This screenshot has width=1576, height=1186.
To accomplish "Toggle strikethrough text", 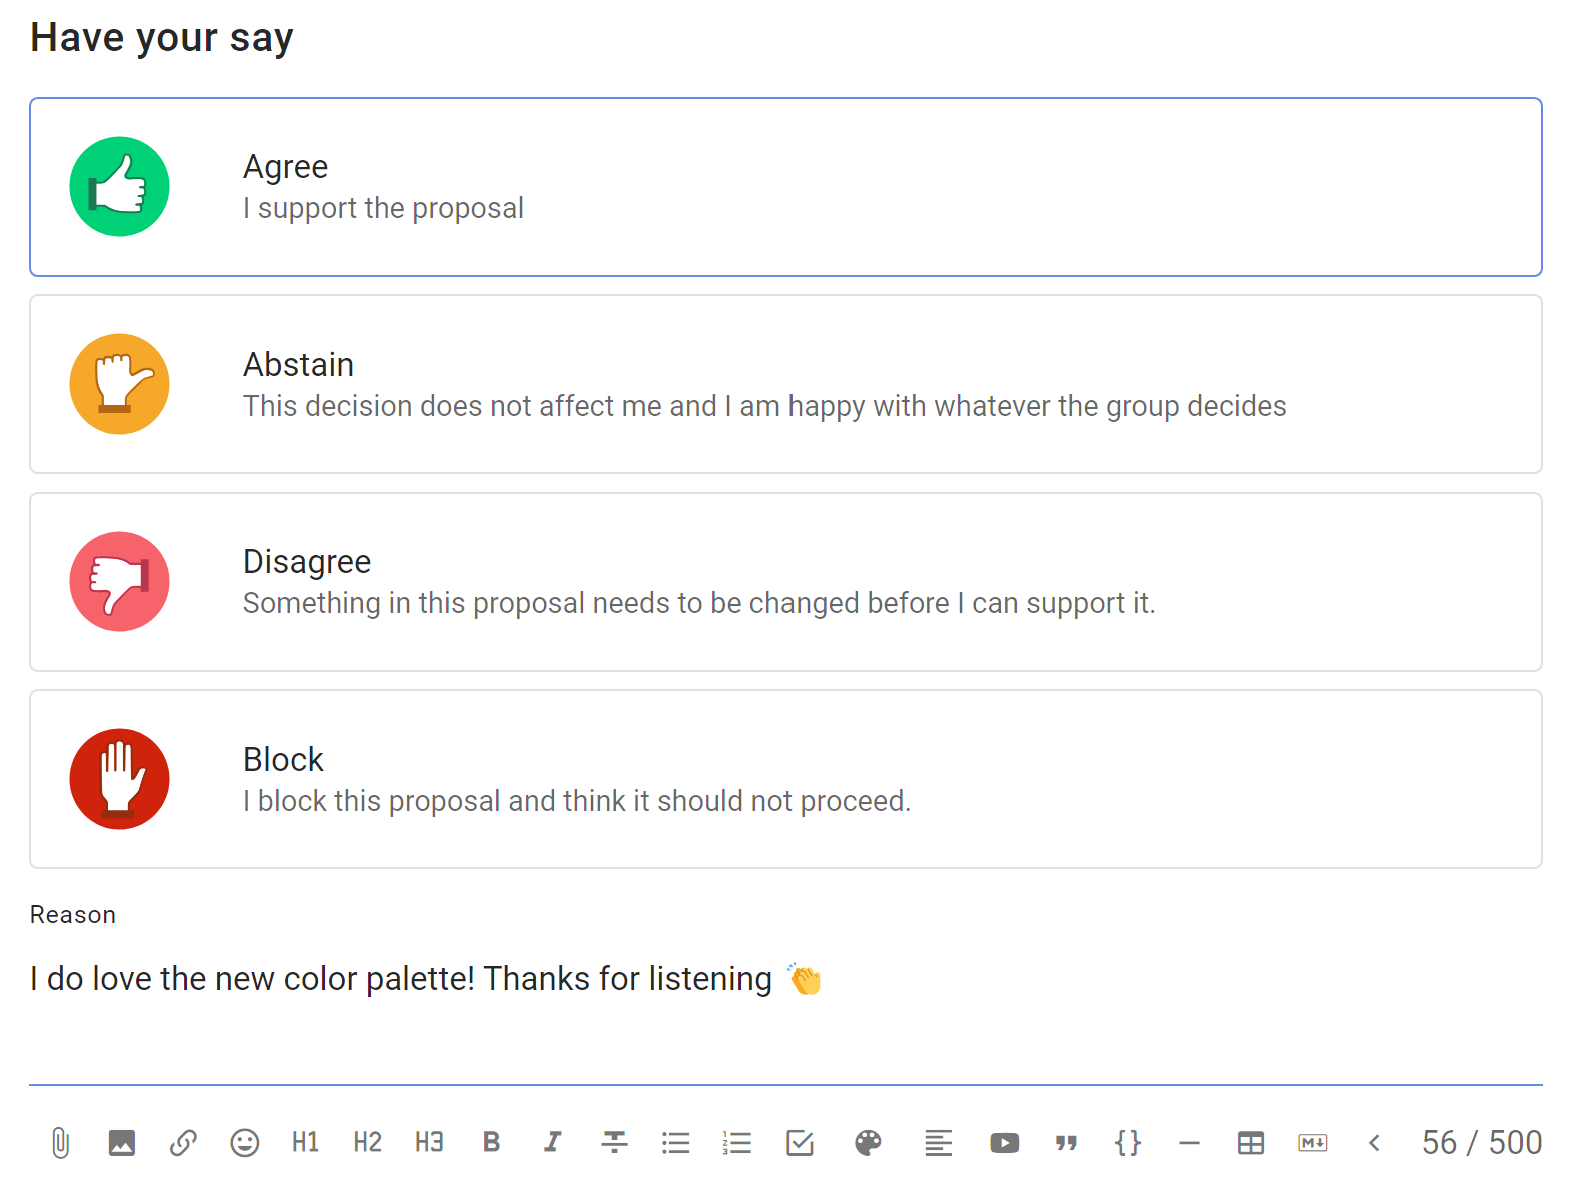I will (614, 1142).
